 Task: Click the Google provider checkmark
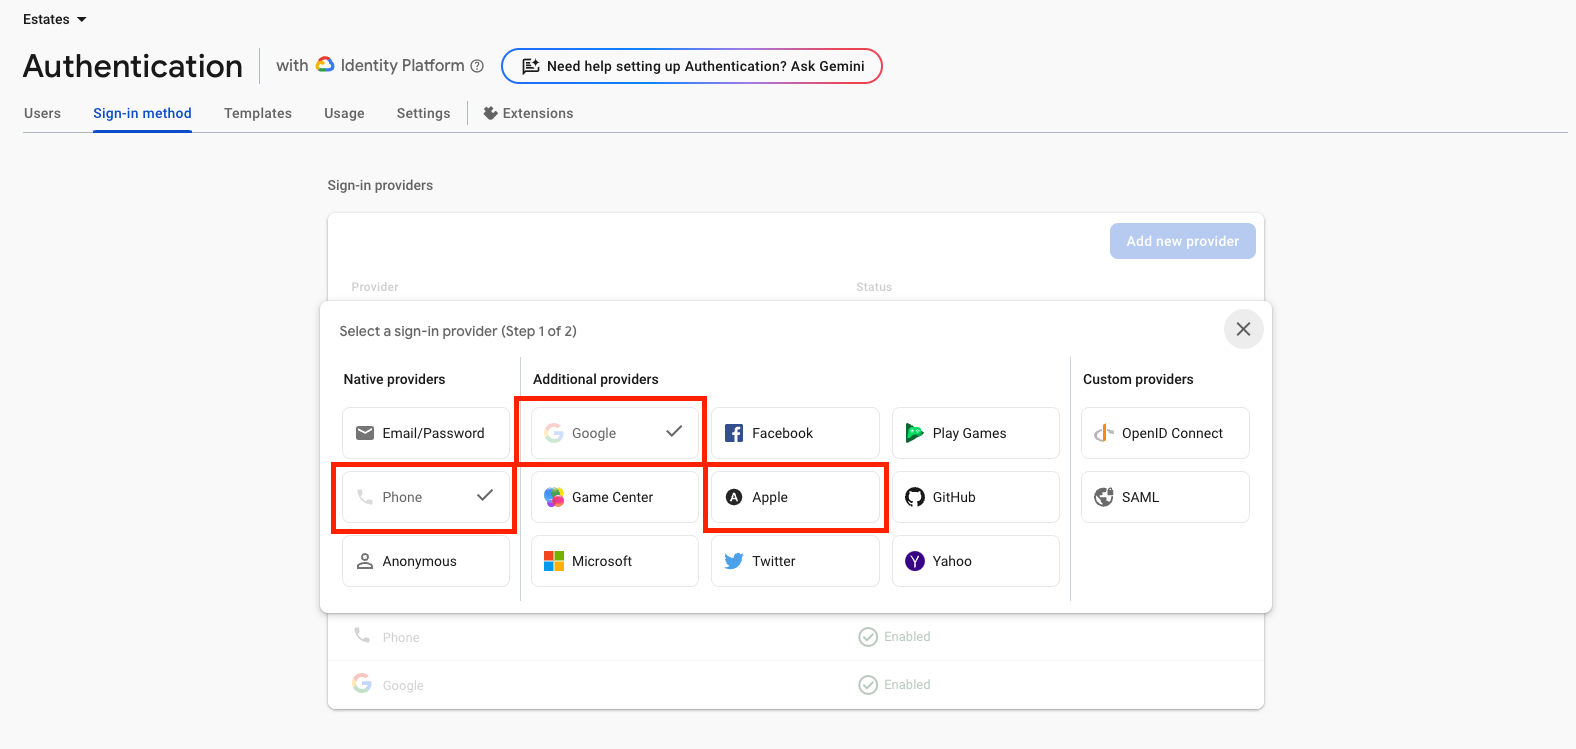[x=674, y=431]
